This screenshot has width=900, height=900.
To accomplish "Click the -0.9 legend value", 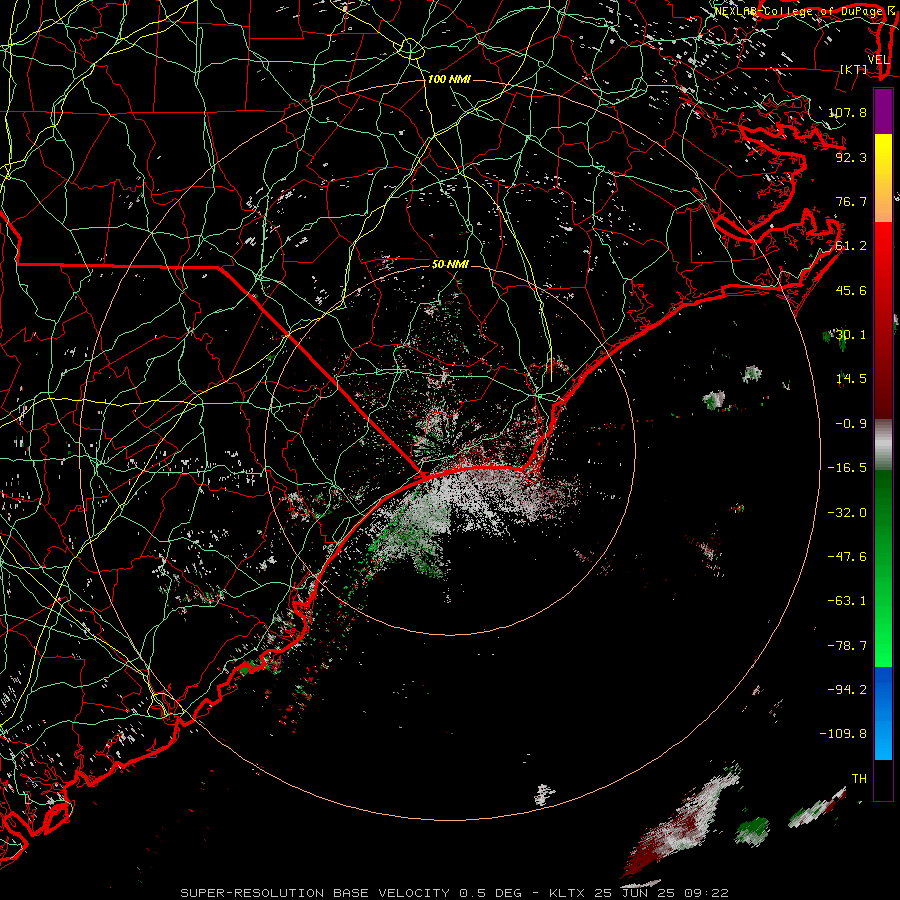I will tap(851, 424).
